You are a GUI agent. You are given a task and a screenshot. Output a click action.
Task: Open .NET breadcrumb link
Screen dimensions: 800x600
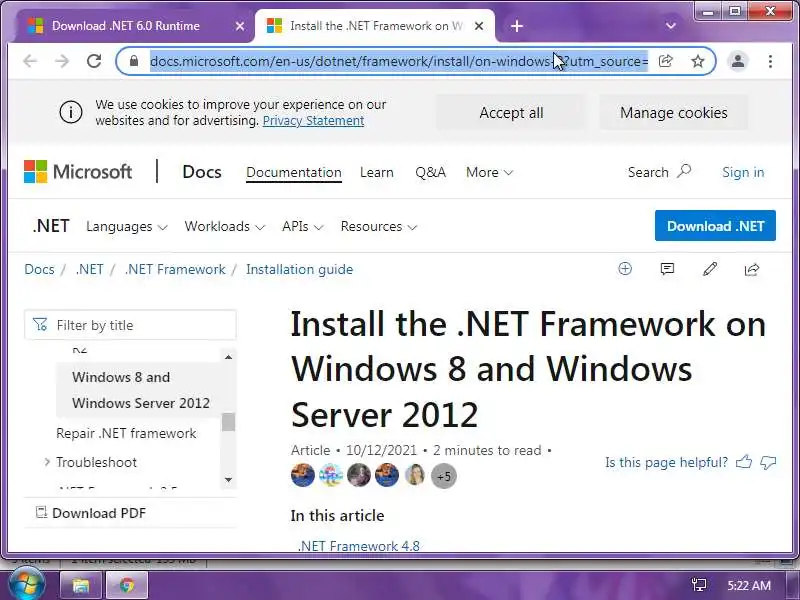click(89, 269)
